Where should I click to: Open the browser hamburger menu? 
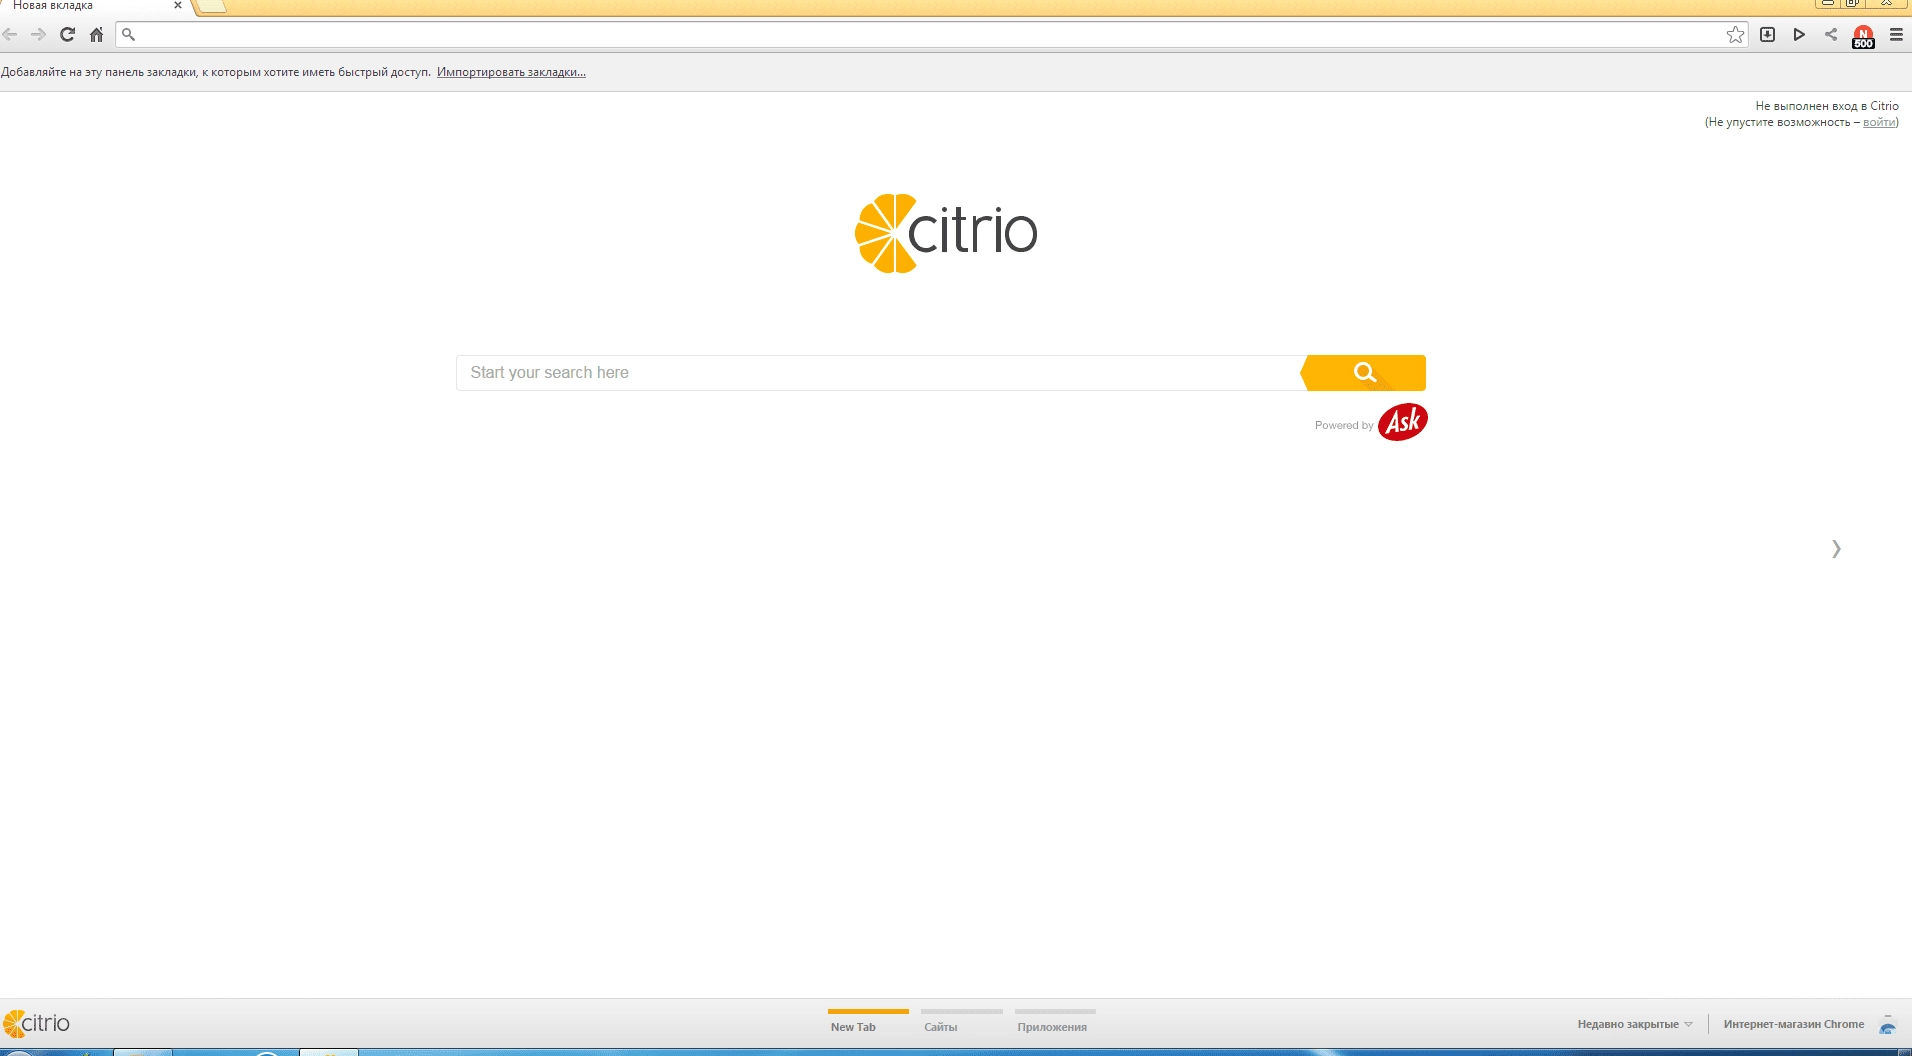(x=1896, y=34)
